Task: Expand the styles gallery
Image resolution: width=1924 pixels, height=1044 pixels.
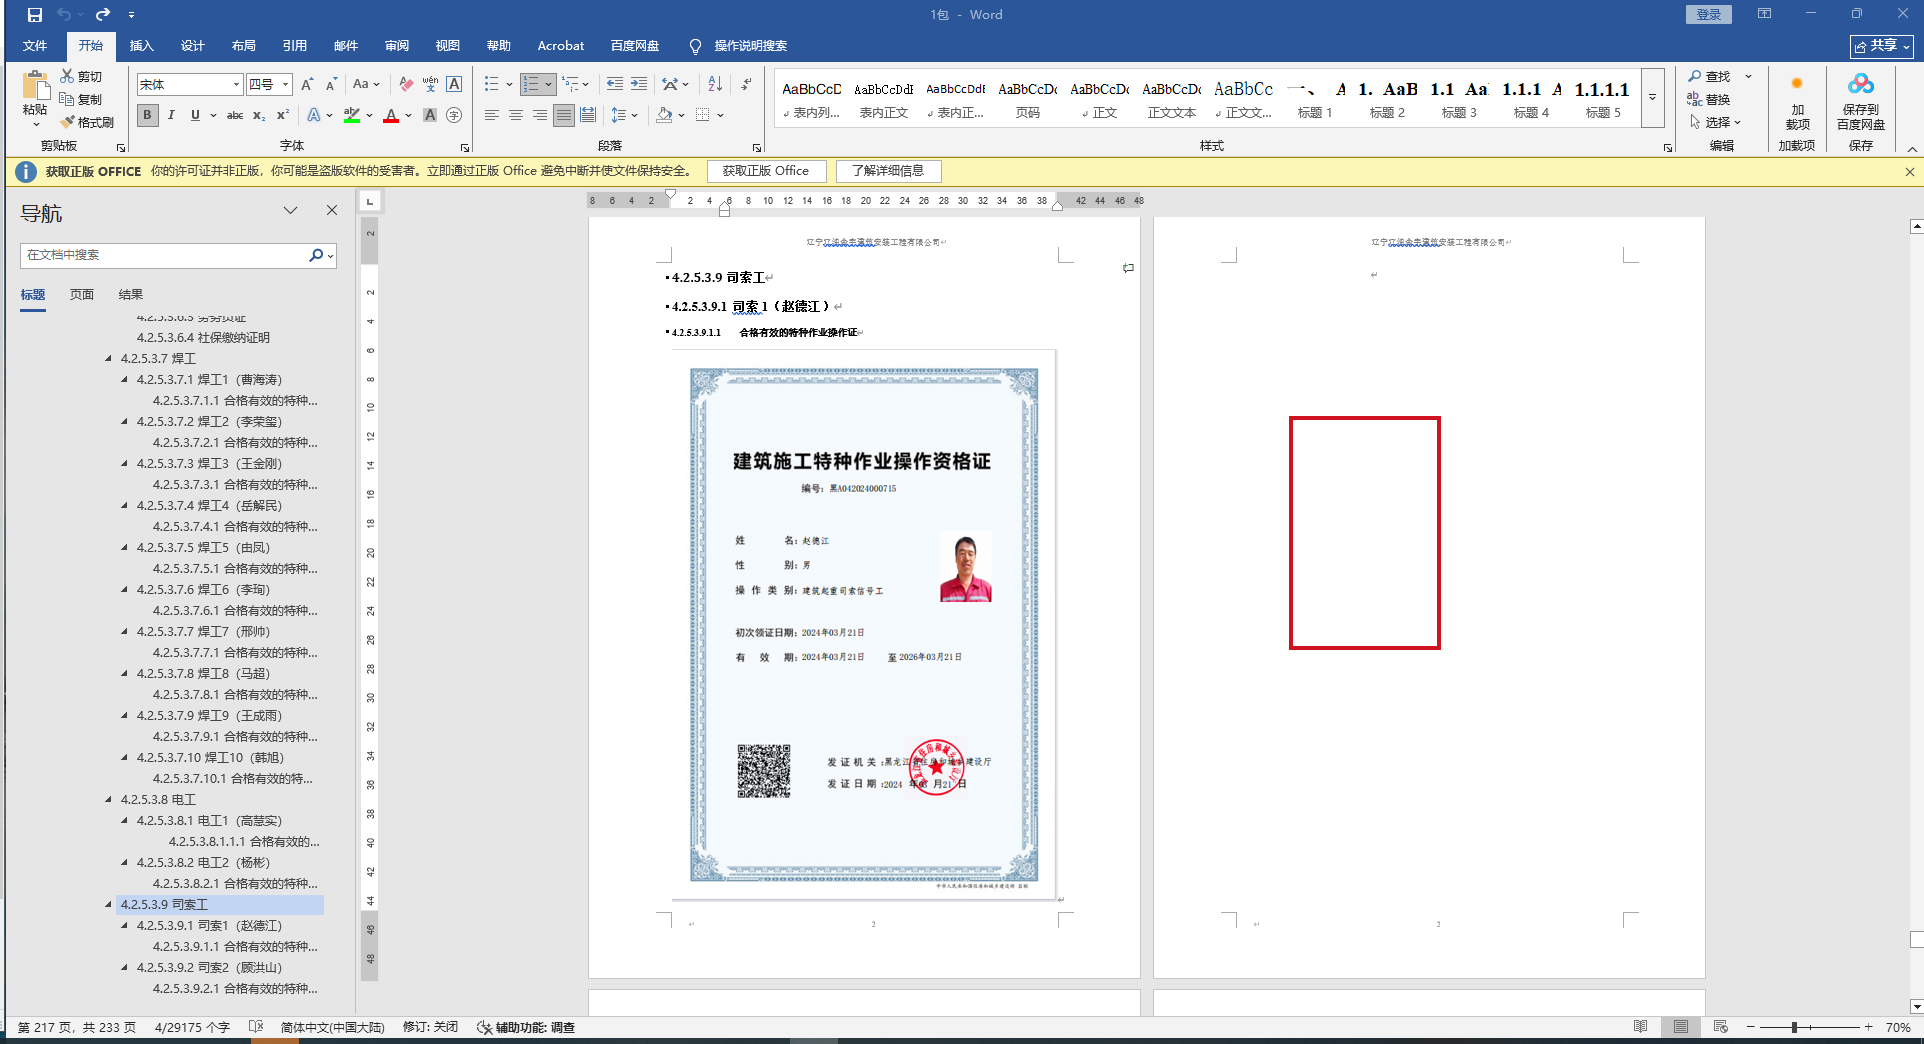Action: pos(1652,98)
